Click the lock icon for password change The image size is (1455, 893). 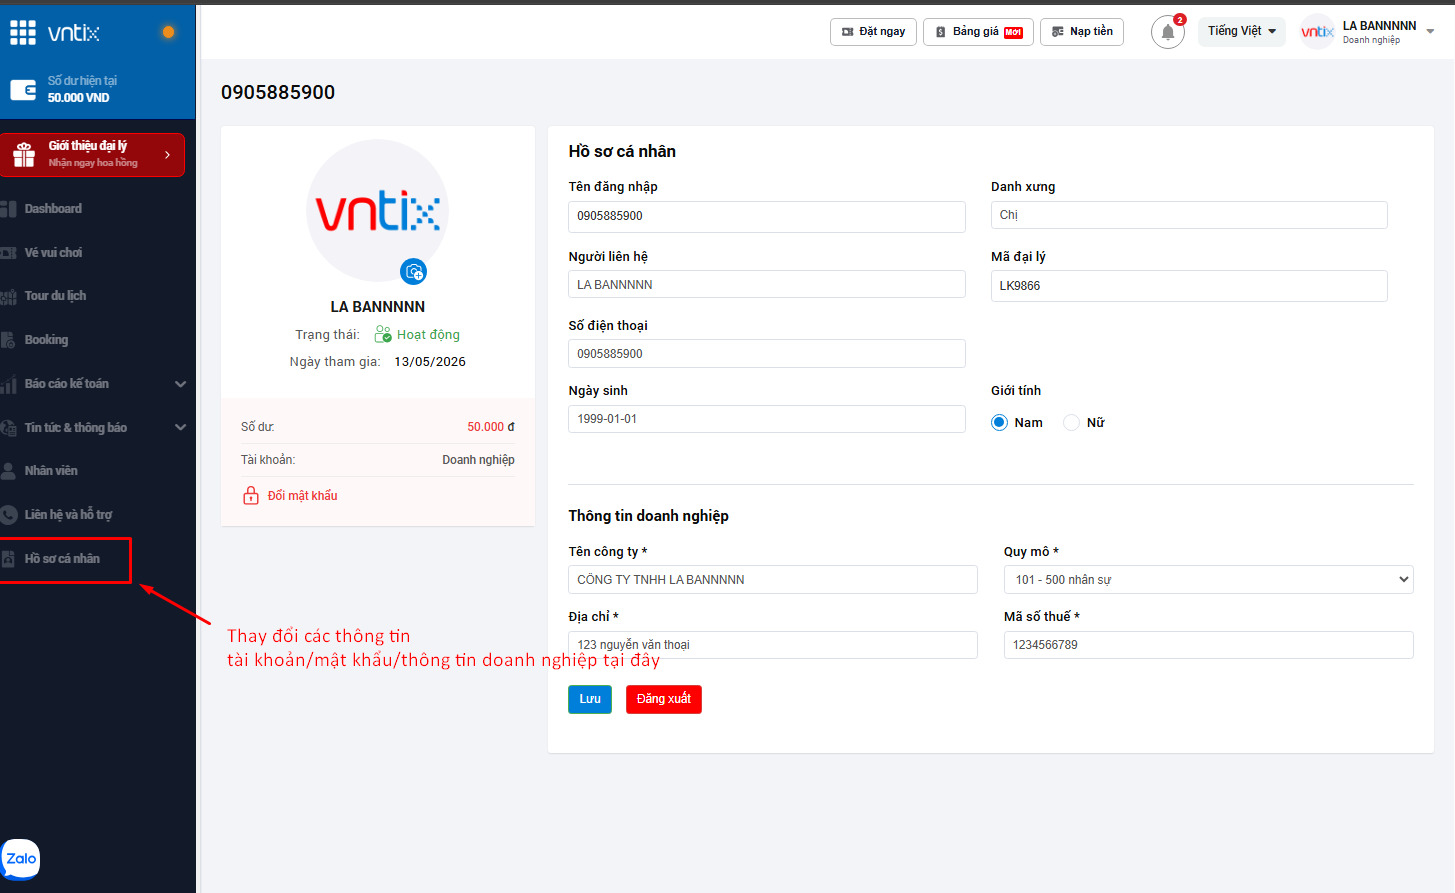click(x=251, y=496)
